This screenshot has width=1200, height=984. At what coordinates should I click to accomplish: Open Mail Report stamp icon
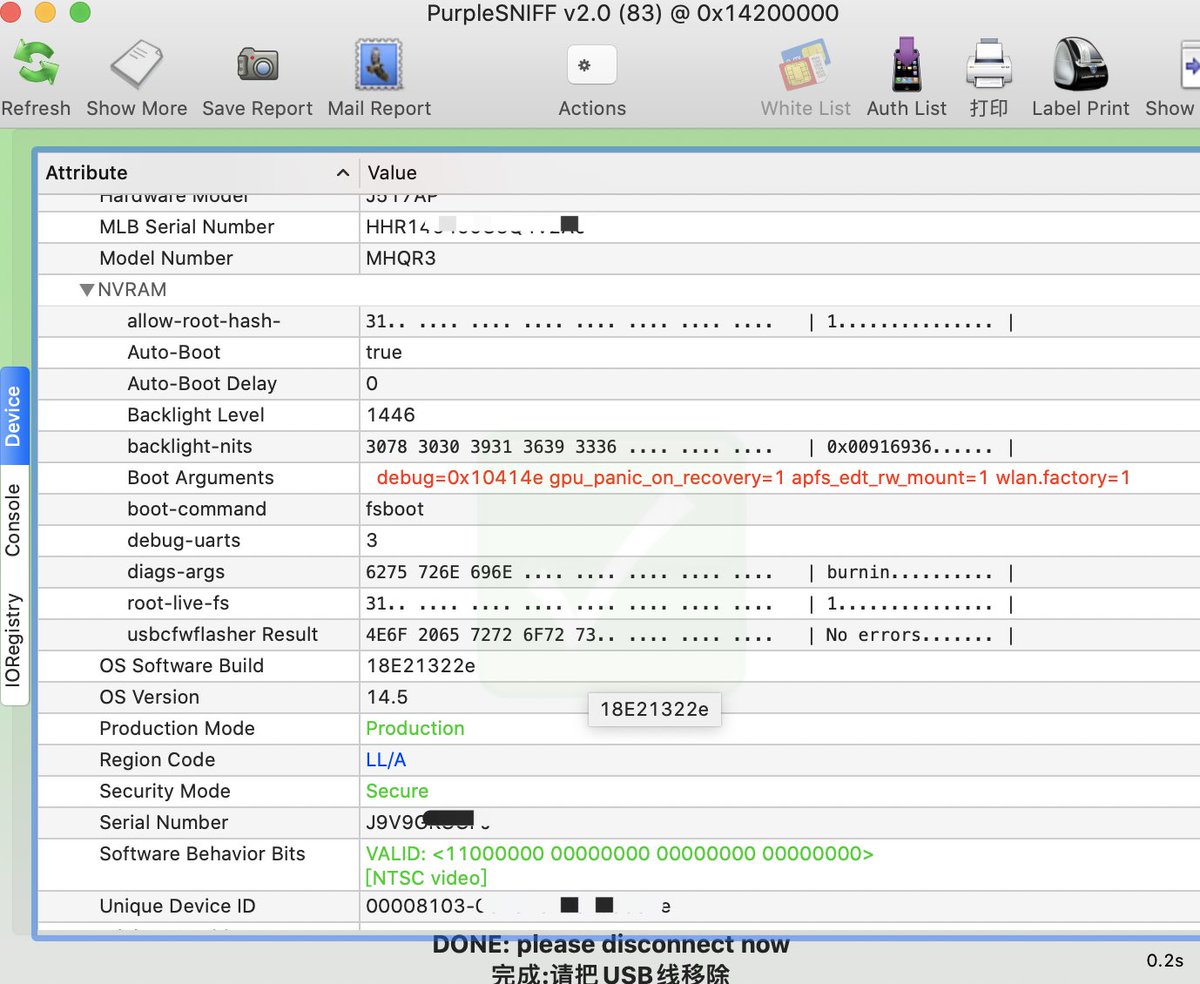379,64
